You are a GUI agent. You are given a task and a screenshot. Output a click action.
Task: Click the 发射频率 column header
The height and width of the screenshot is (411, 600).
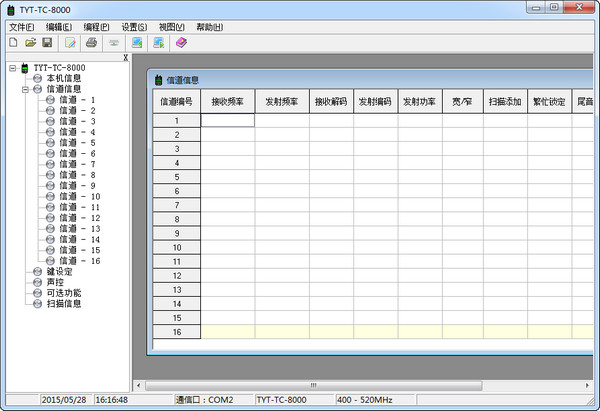282,101
